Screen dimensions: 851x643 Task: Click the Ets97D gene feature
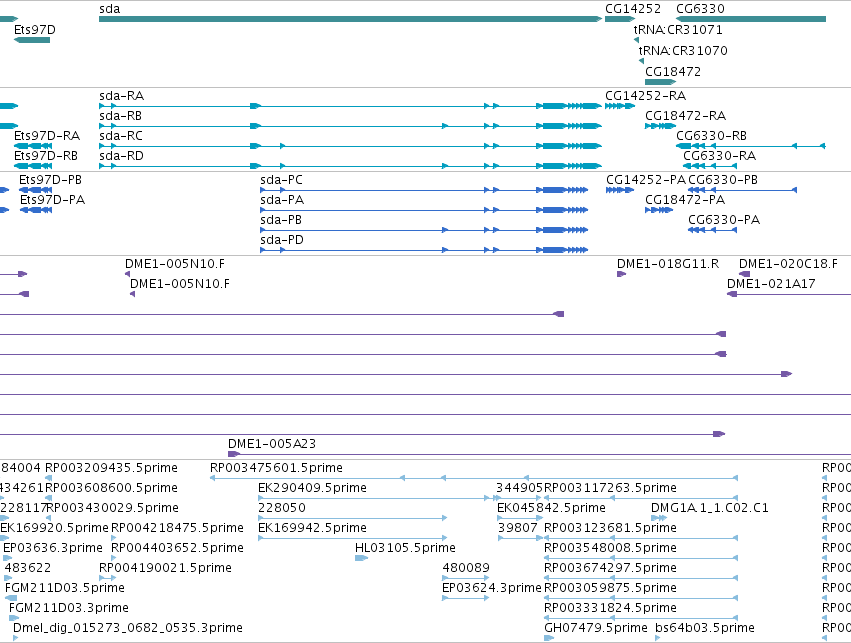[31, 40]
